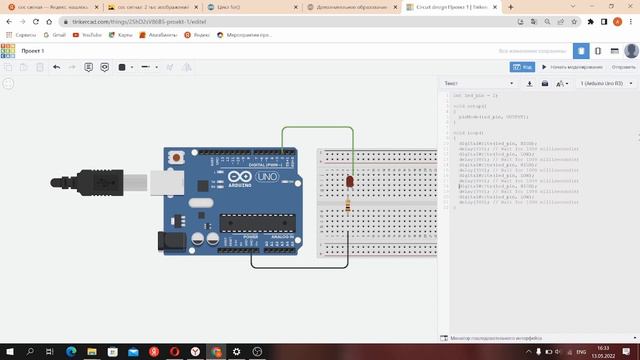
Task: Open File Explorer from taskbar
Action: point(92,351)
